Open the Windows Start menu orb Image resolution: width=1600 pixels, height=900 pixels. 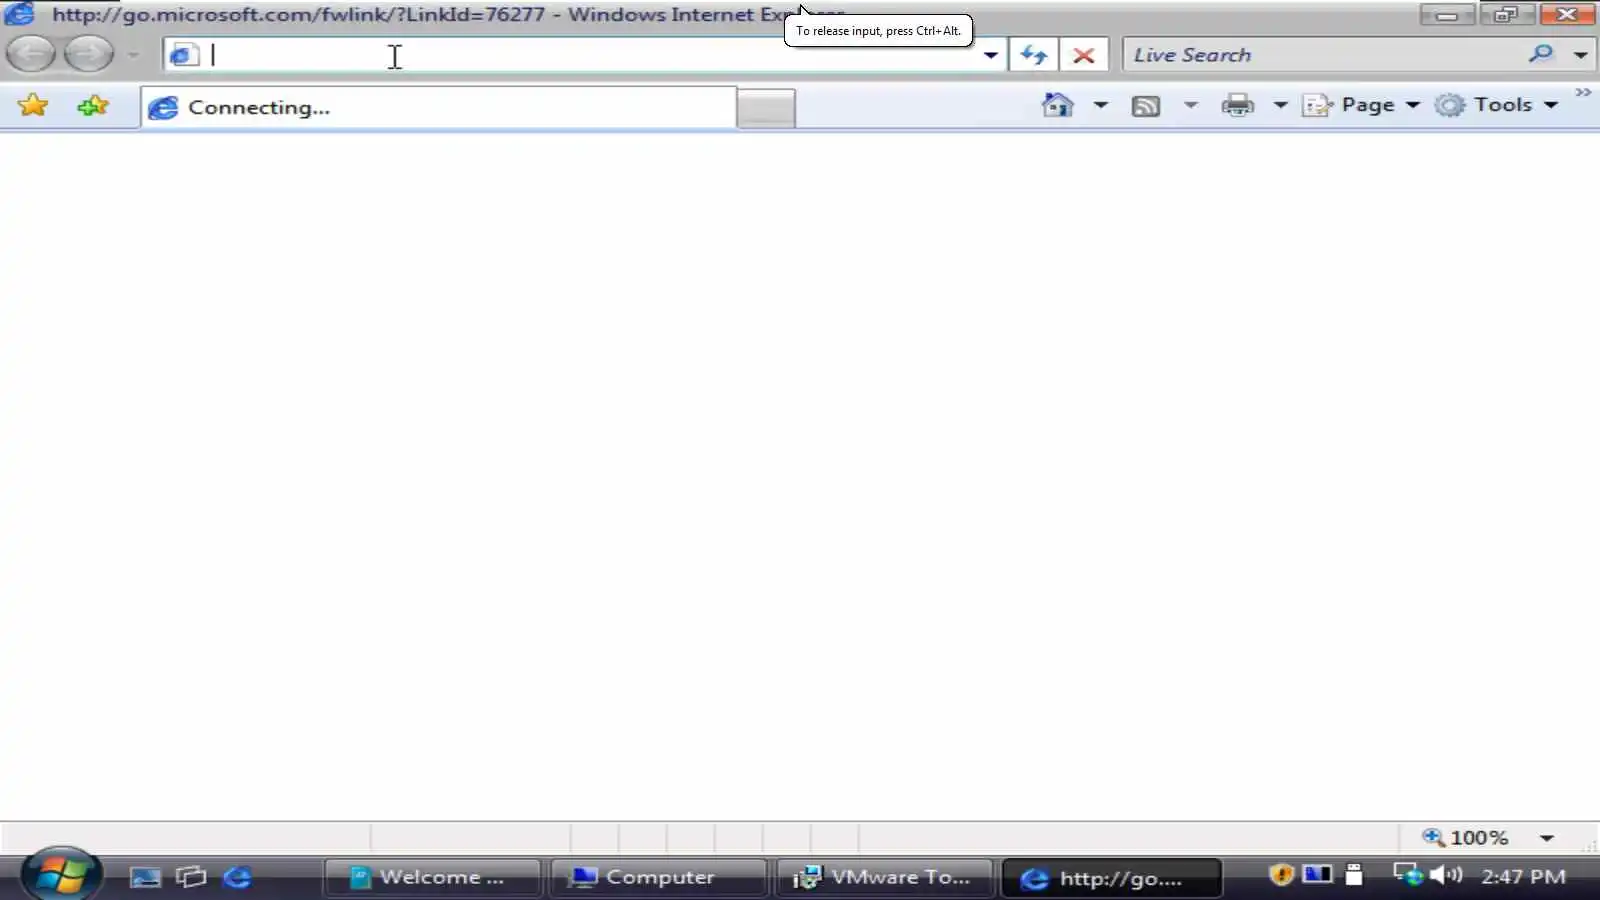(61, 873)
